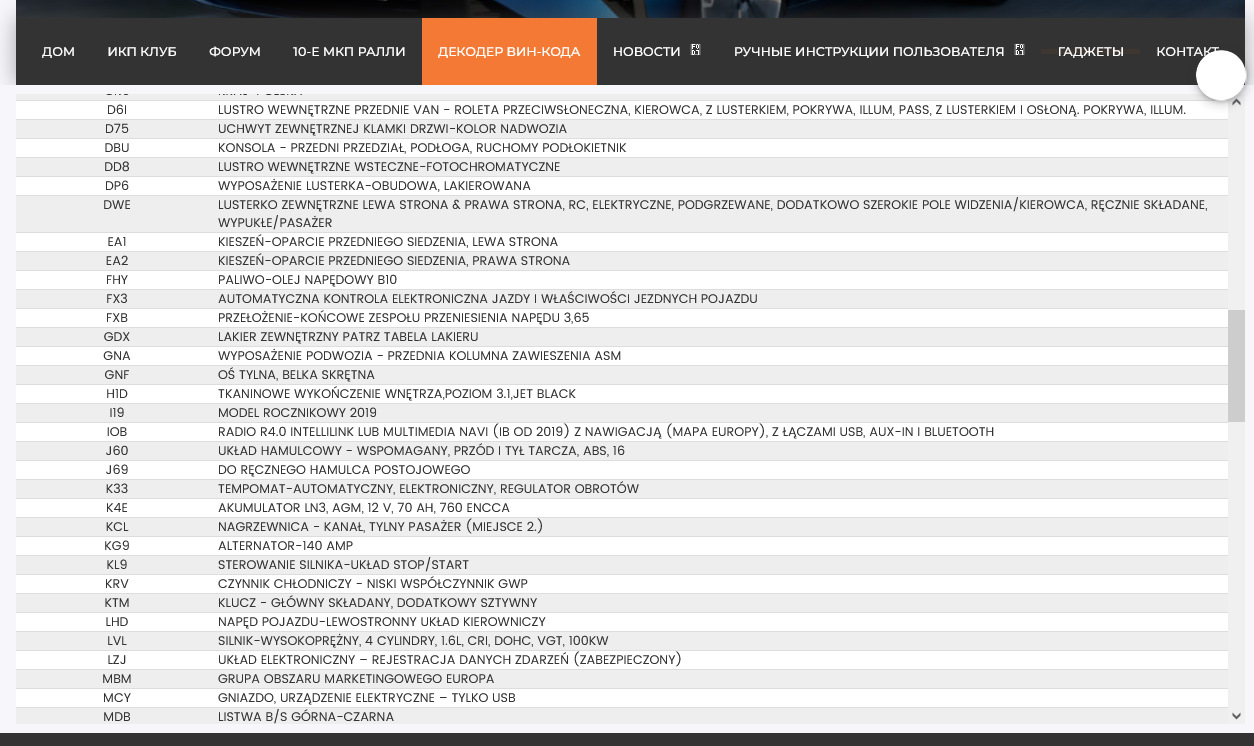Select the EA1 code cell
This screenshot has height=746, width=1254.
tap(117, 242)
